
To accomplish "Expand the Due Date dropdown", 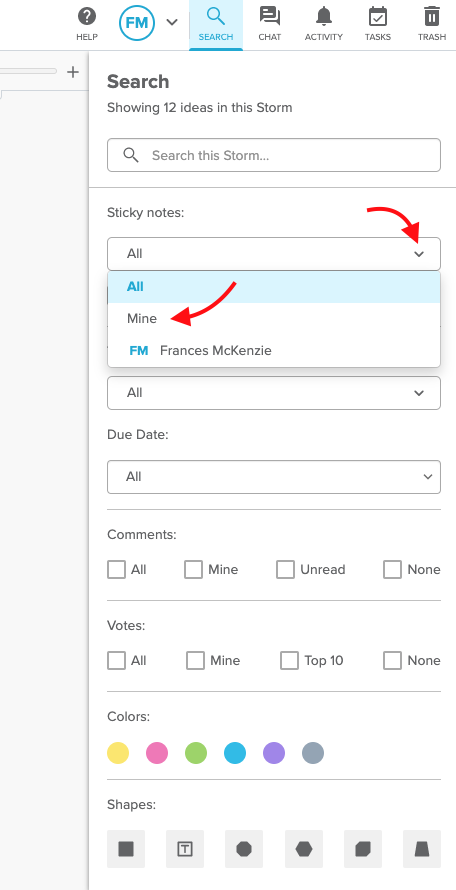I will (x=274, y=477).
